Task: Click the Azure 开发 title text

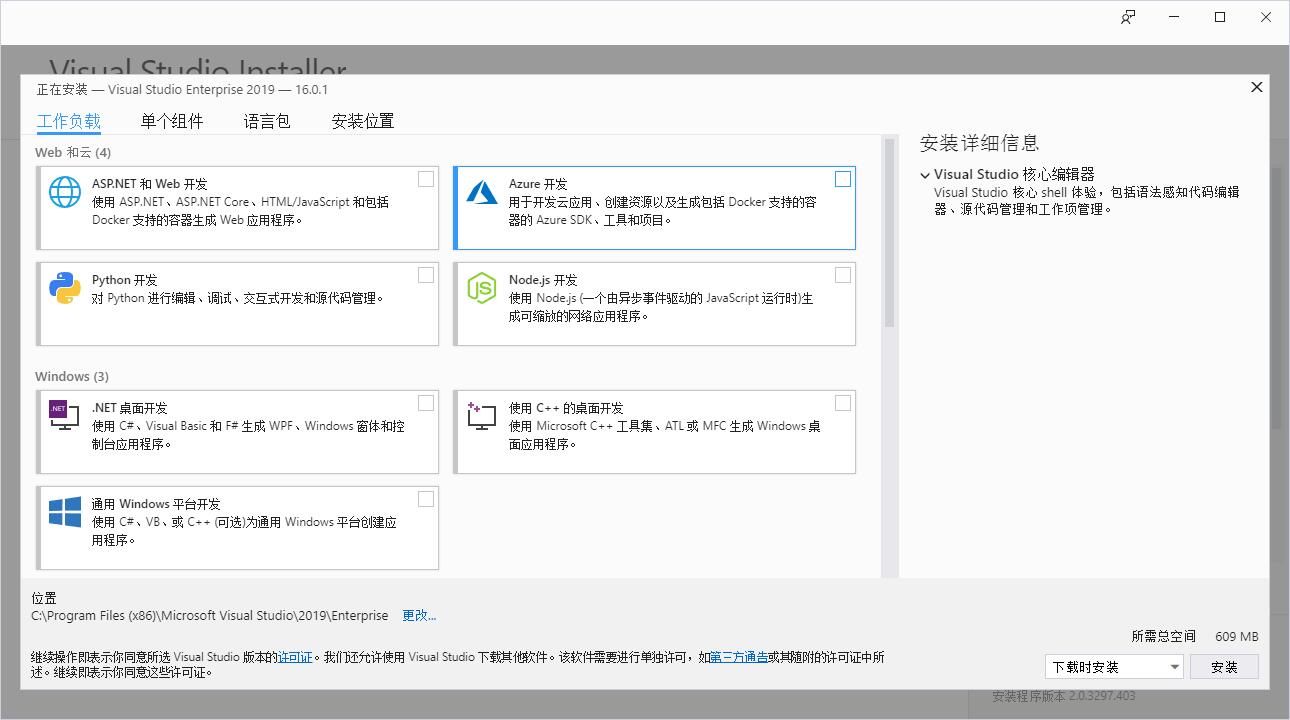Action: coord(538,184)
